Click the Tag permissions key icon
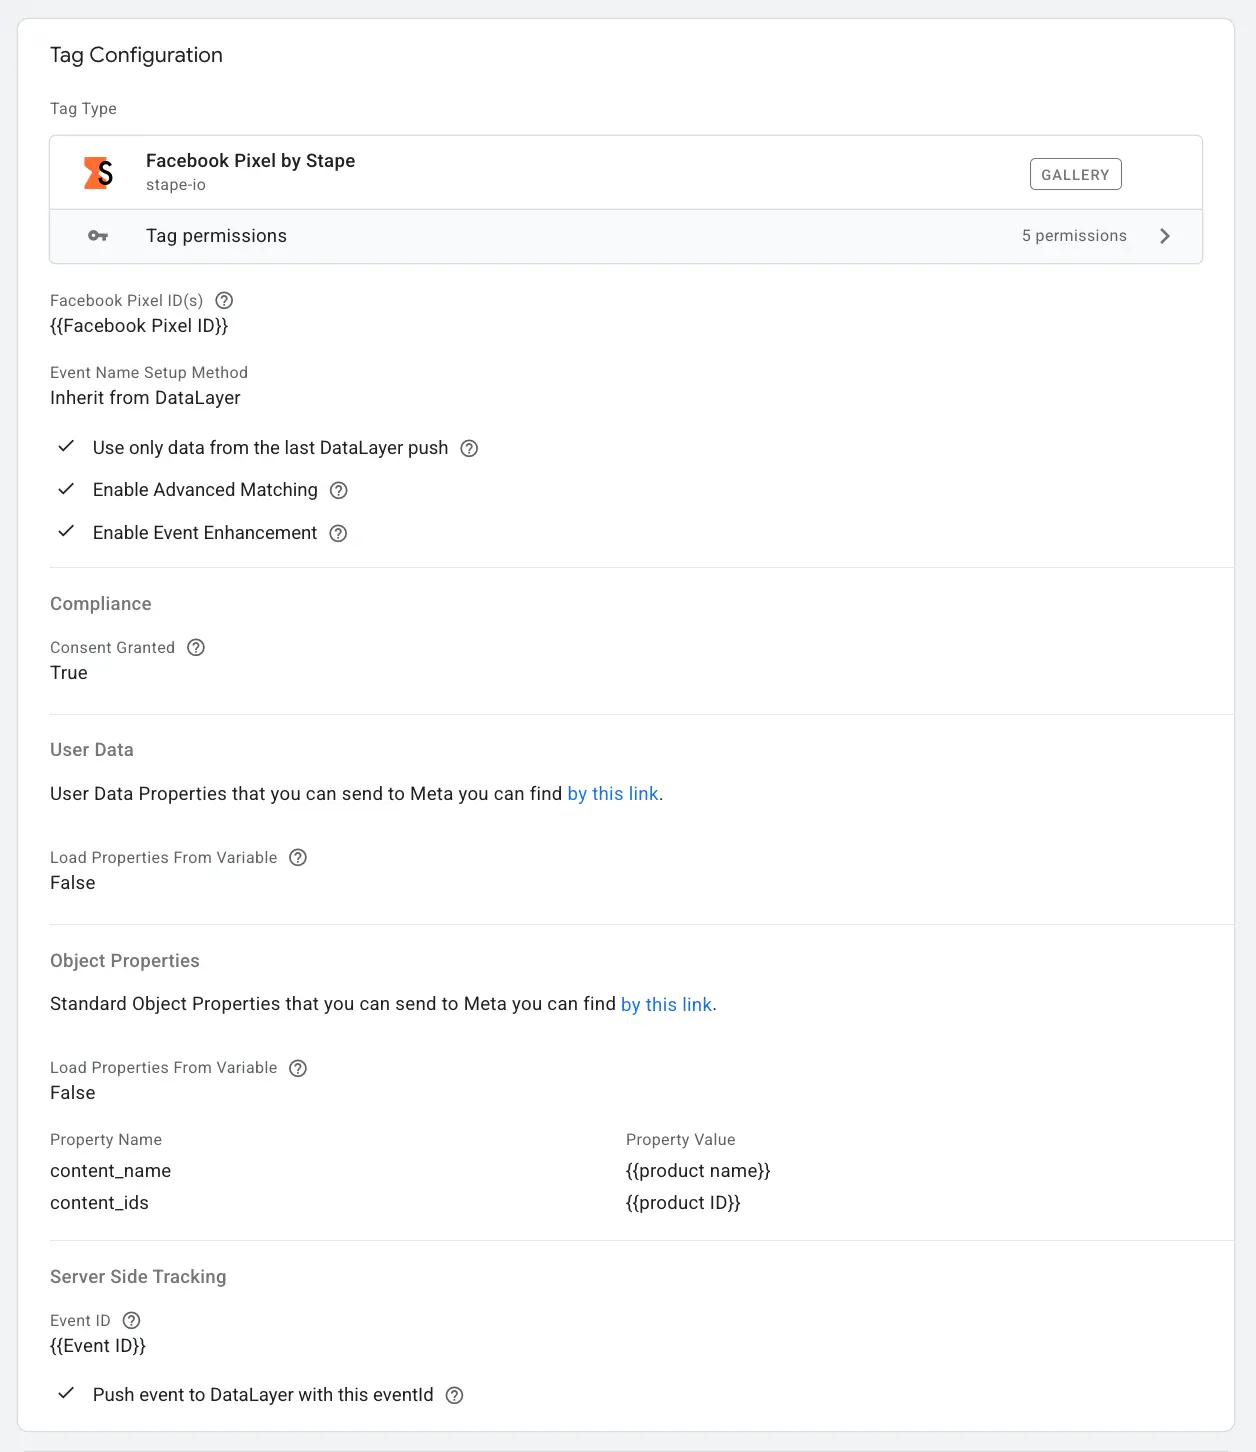 point(98,236)
